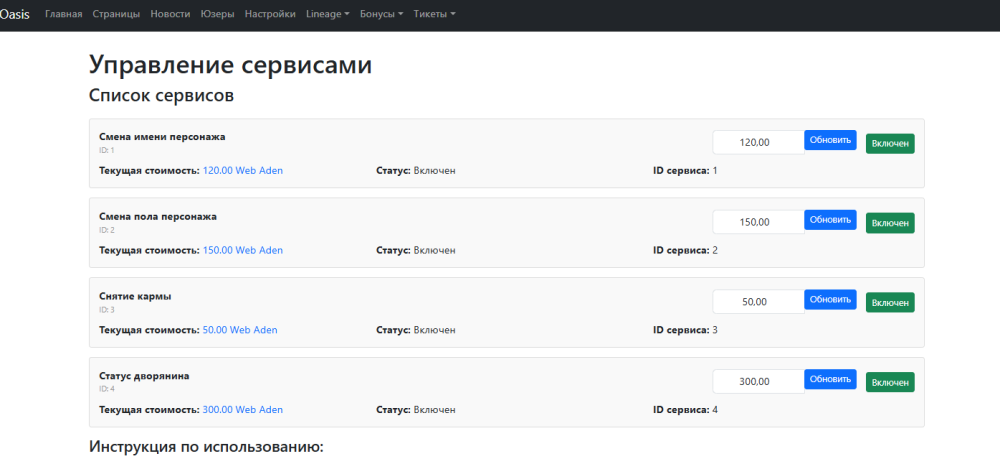Toggle Включен status for Статус дворянина
Image resolution: width=1000 pixels, height=459 pixels.
point(890,382)
